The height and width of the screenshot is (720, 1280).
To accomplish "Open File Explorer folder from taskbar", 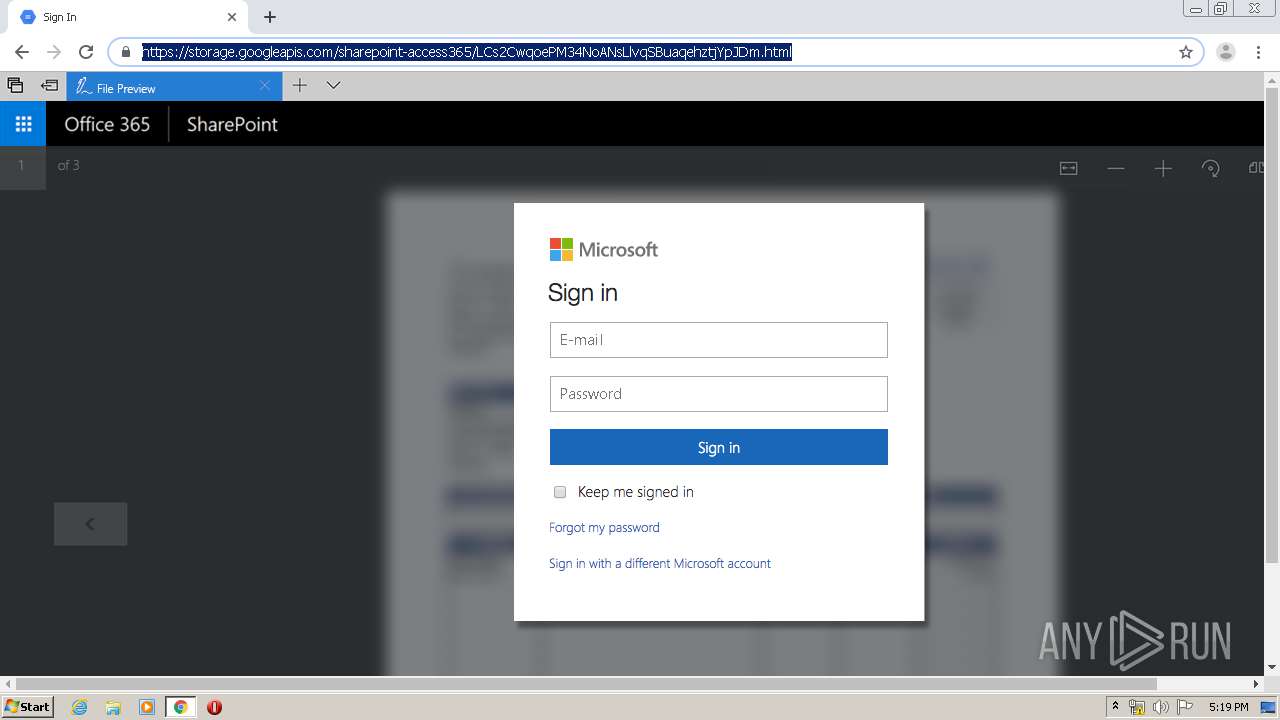I will coord(113,706).
